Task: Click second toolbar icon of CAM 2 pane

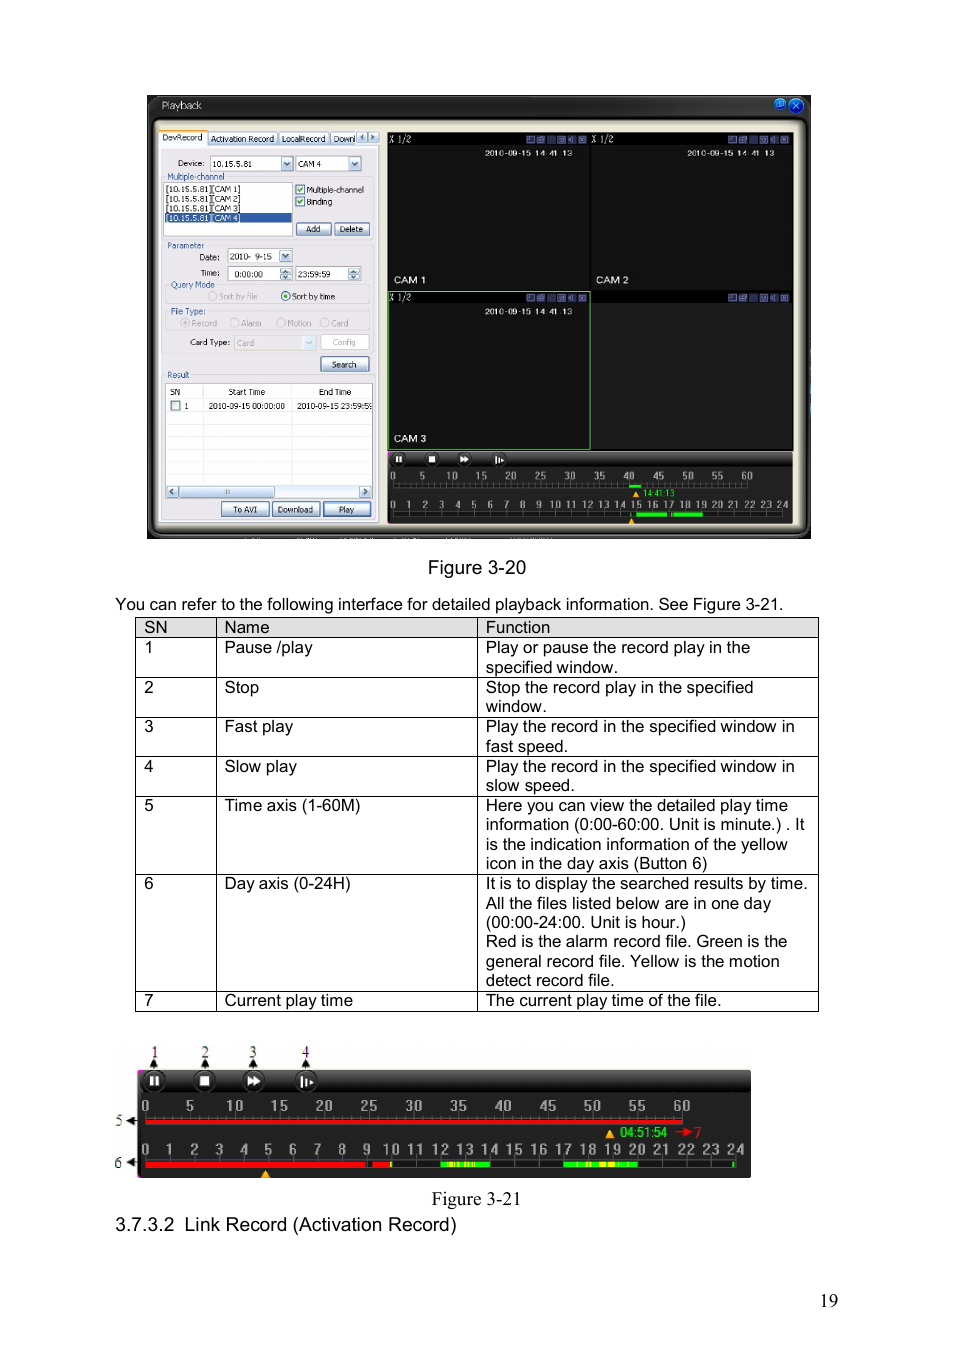Action: coord(743,139)
